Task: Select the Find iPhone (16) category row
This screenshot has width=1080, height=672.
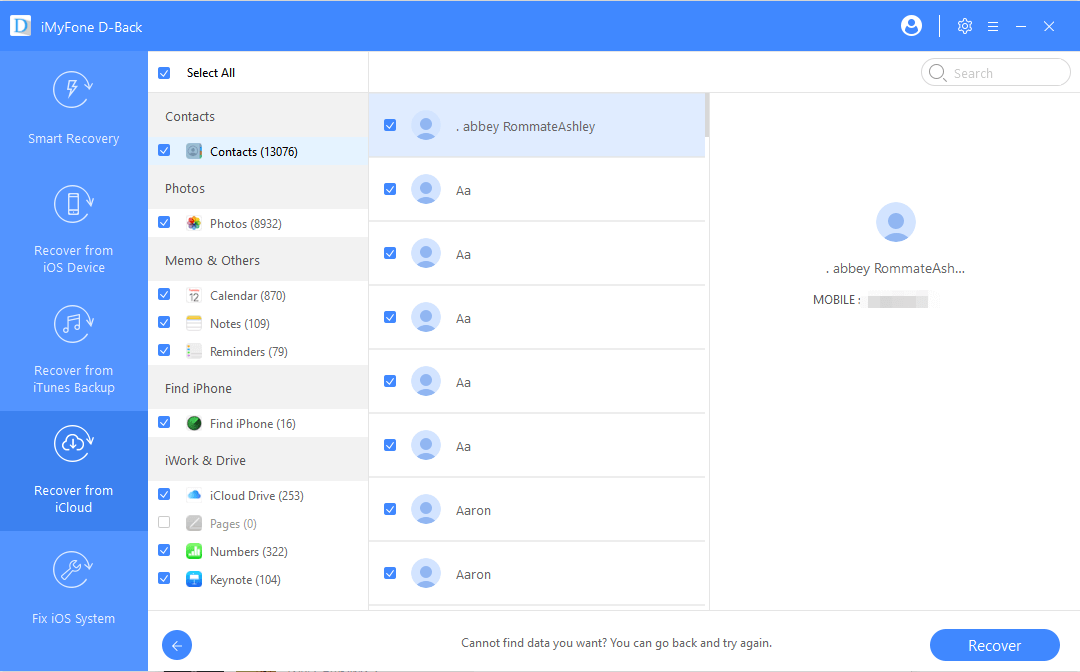Action: point(258,423)
